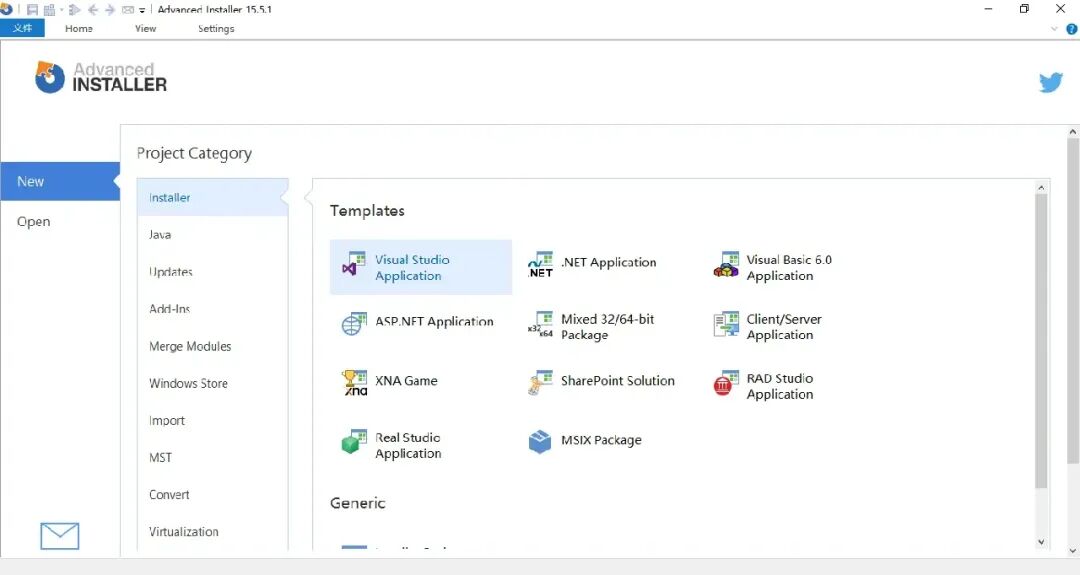The width and height of the screenshot is (1080, 575).
Task: Choose the .NET Application label
Action: [x=609, y=262]
